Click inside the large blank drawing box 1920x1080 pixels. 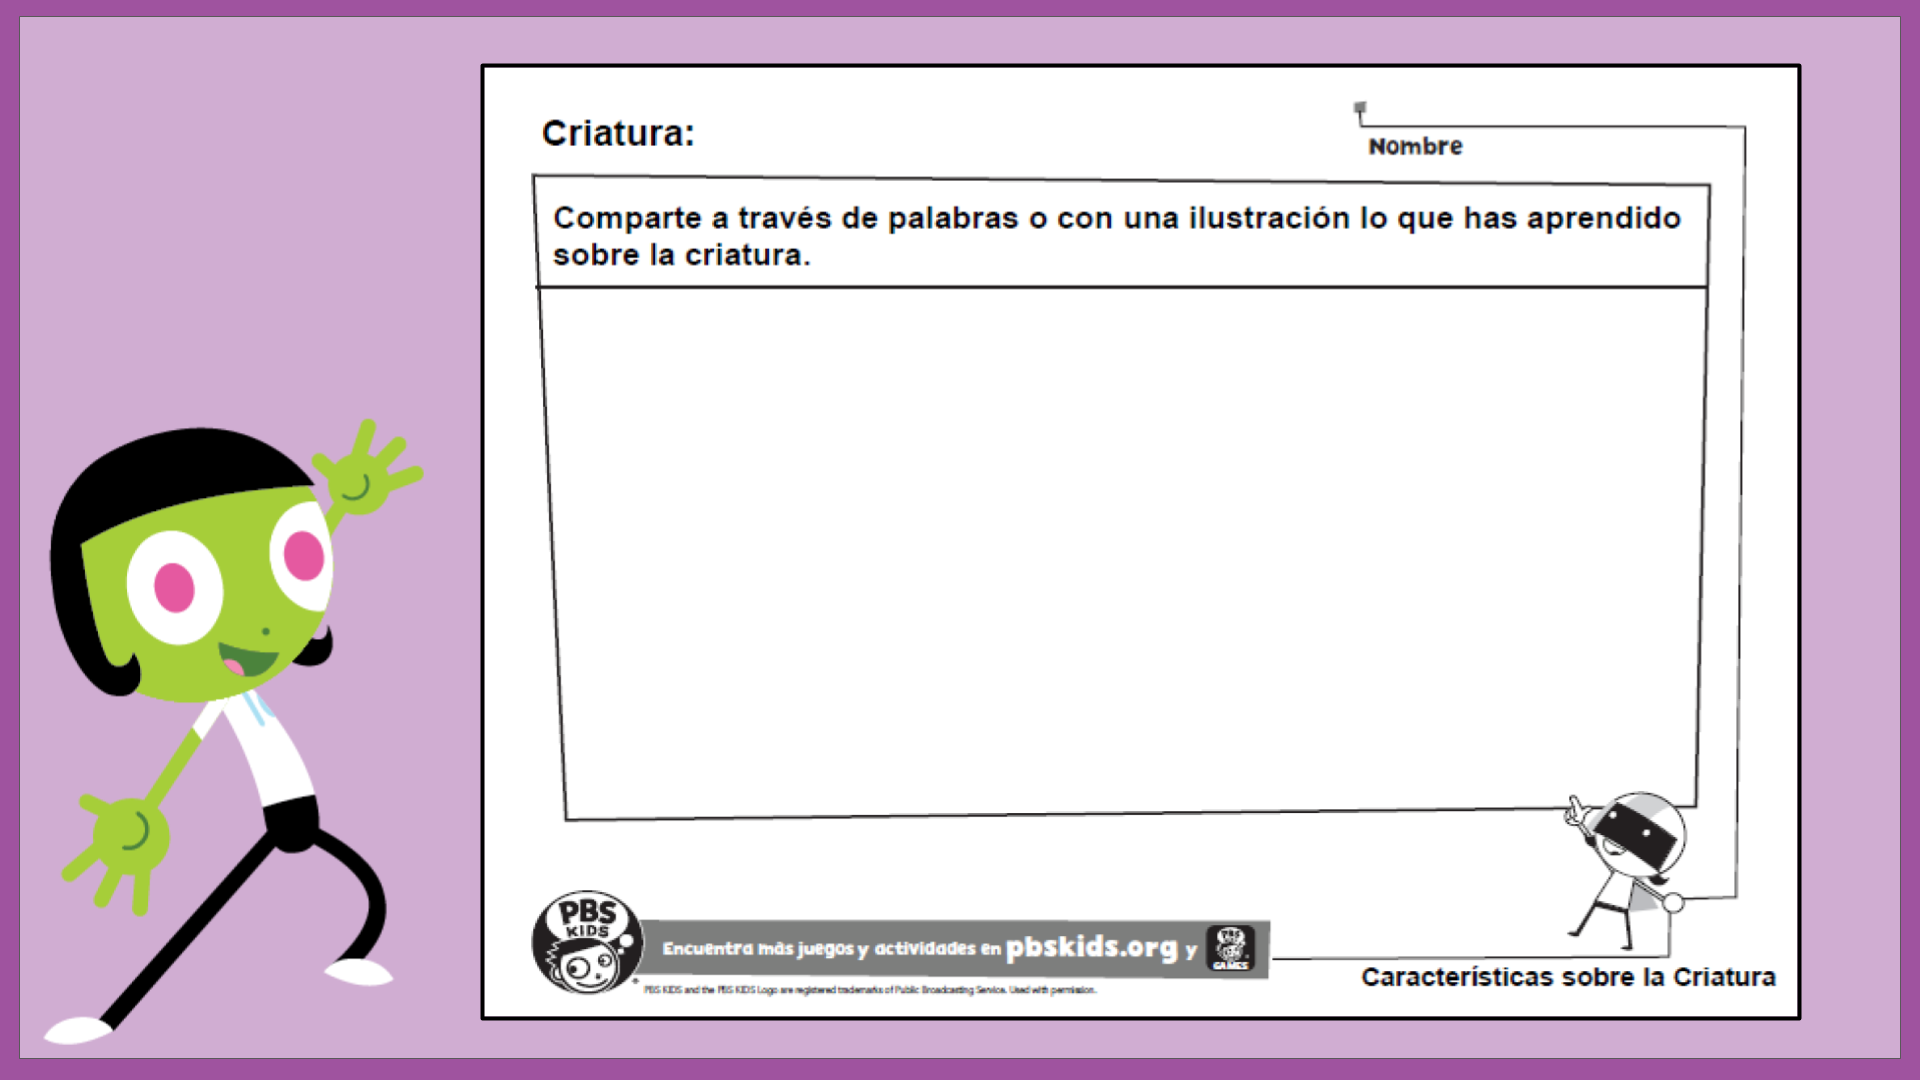tap(1123, 553)
